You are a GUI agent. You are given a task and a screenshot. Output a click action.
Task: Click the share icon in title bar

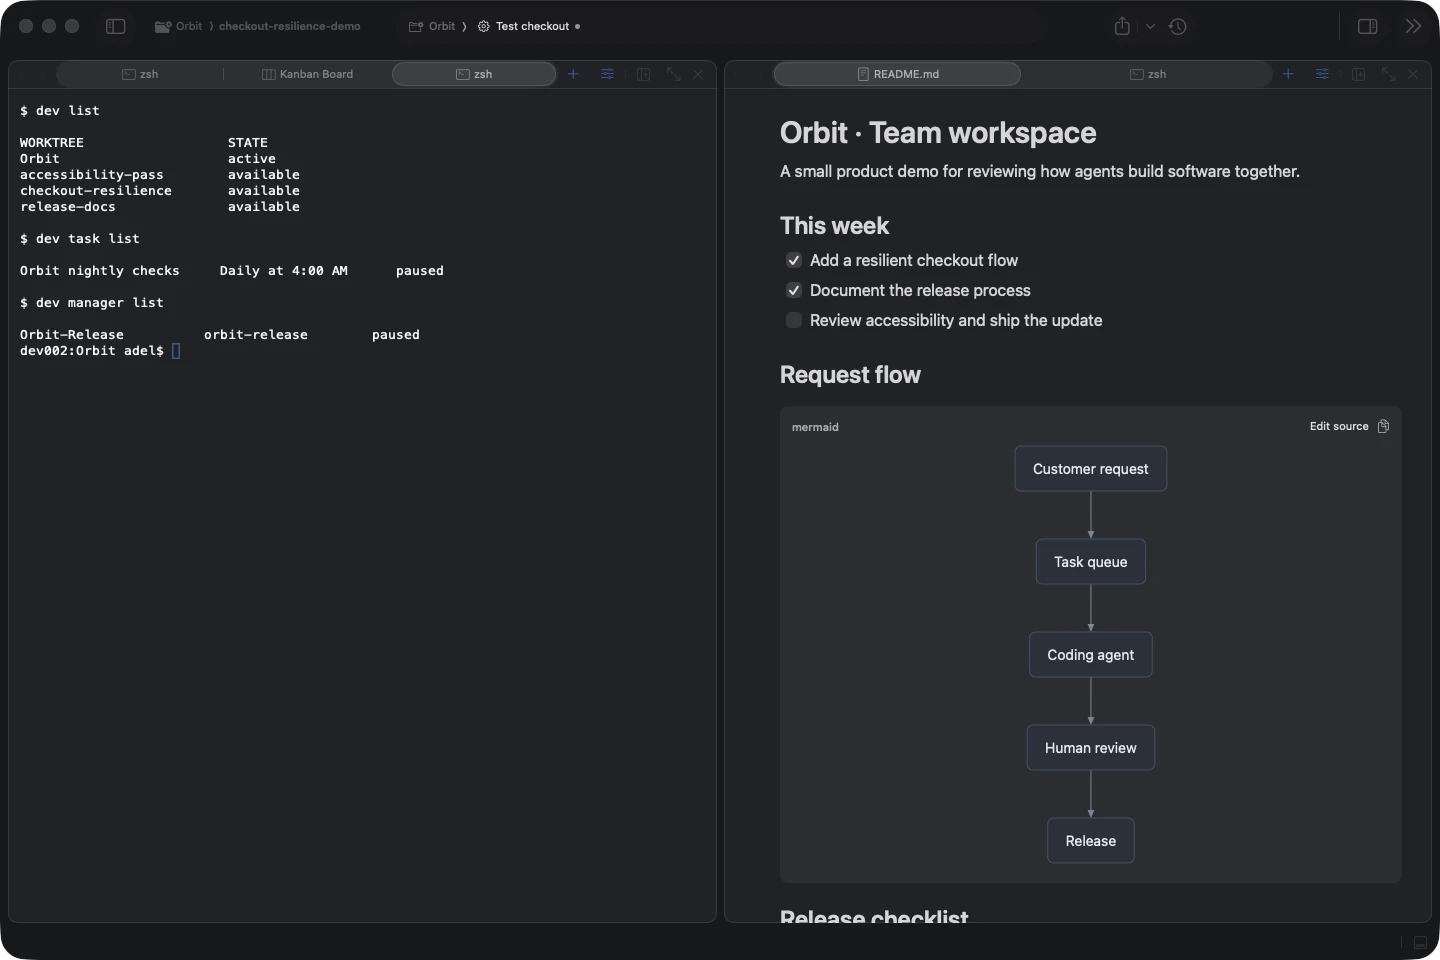(1122, 26)
